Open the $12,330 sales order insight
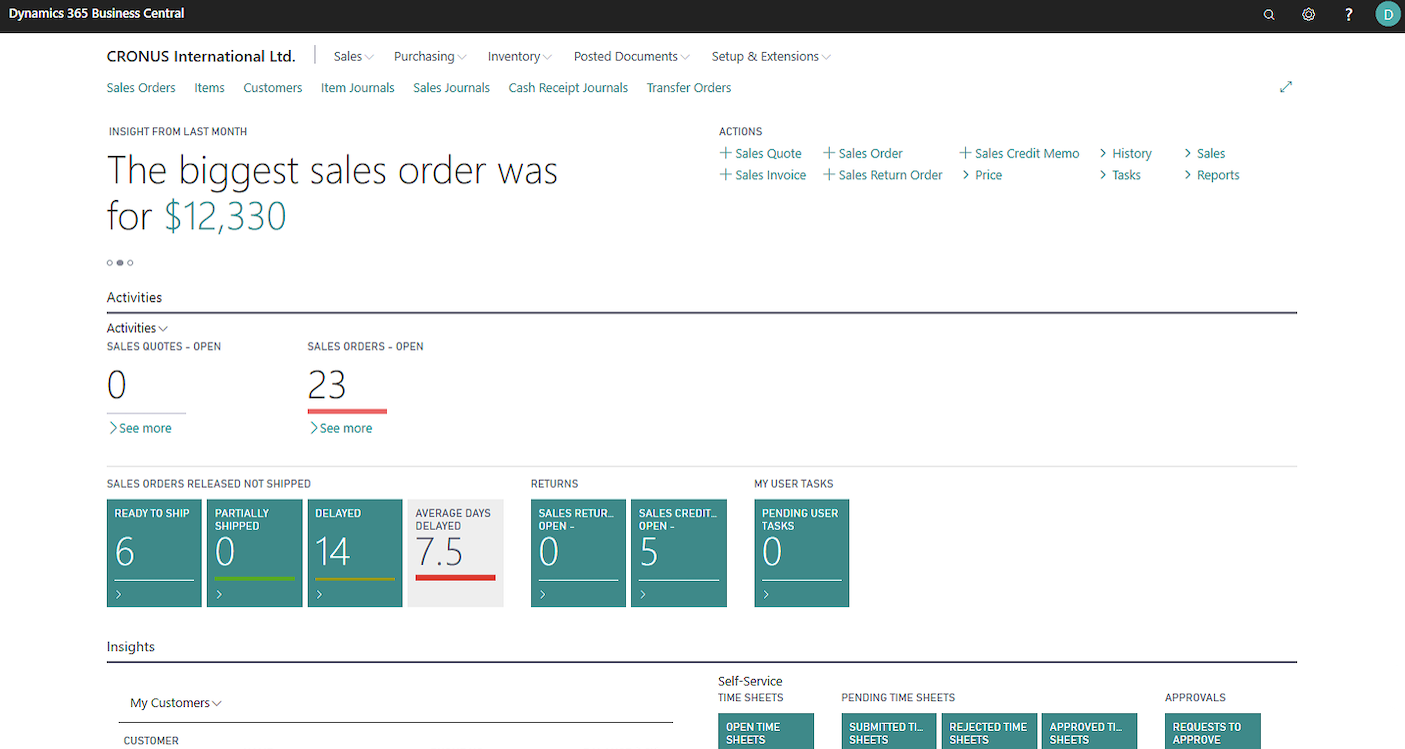Screen dimensions: 1405x749 coord(225,217)
